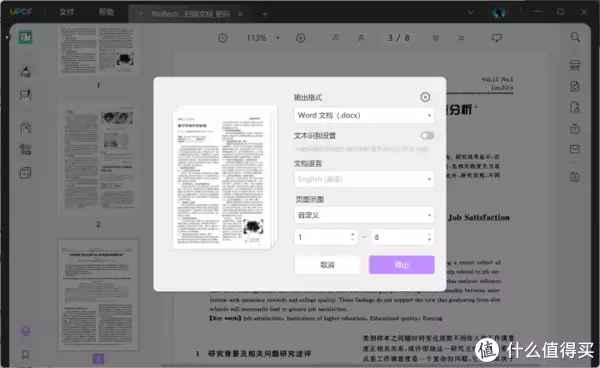Go to the next page arrow
Image resolution: width=600 pixels, height=368 pixels.
(x=436, y=37)
